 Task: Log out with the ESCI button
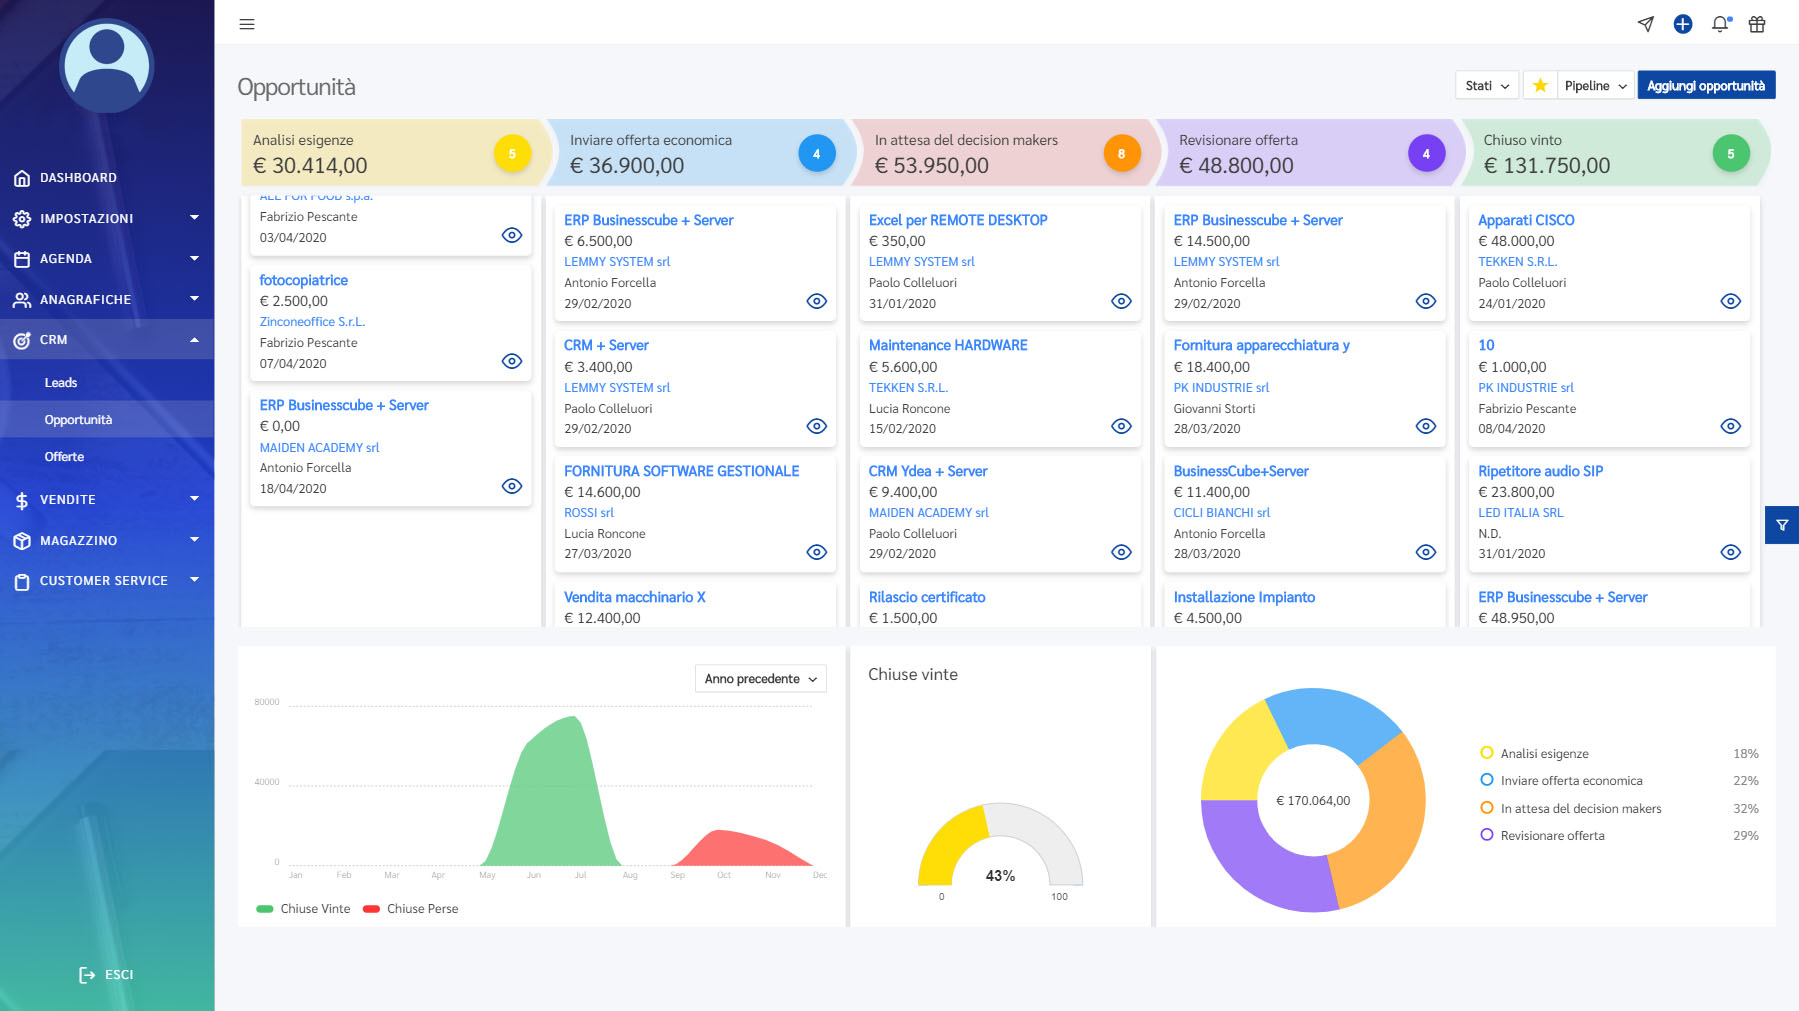[x=106, y=975]
